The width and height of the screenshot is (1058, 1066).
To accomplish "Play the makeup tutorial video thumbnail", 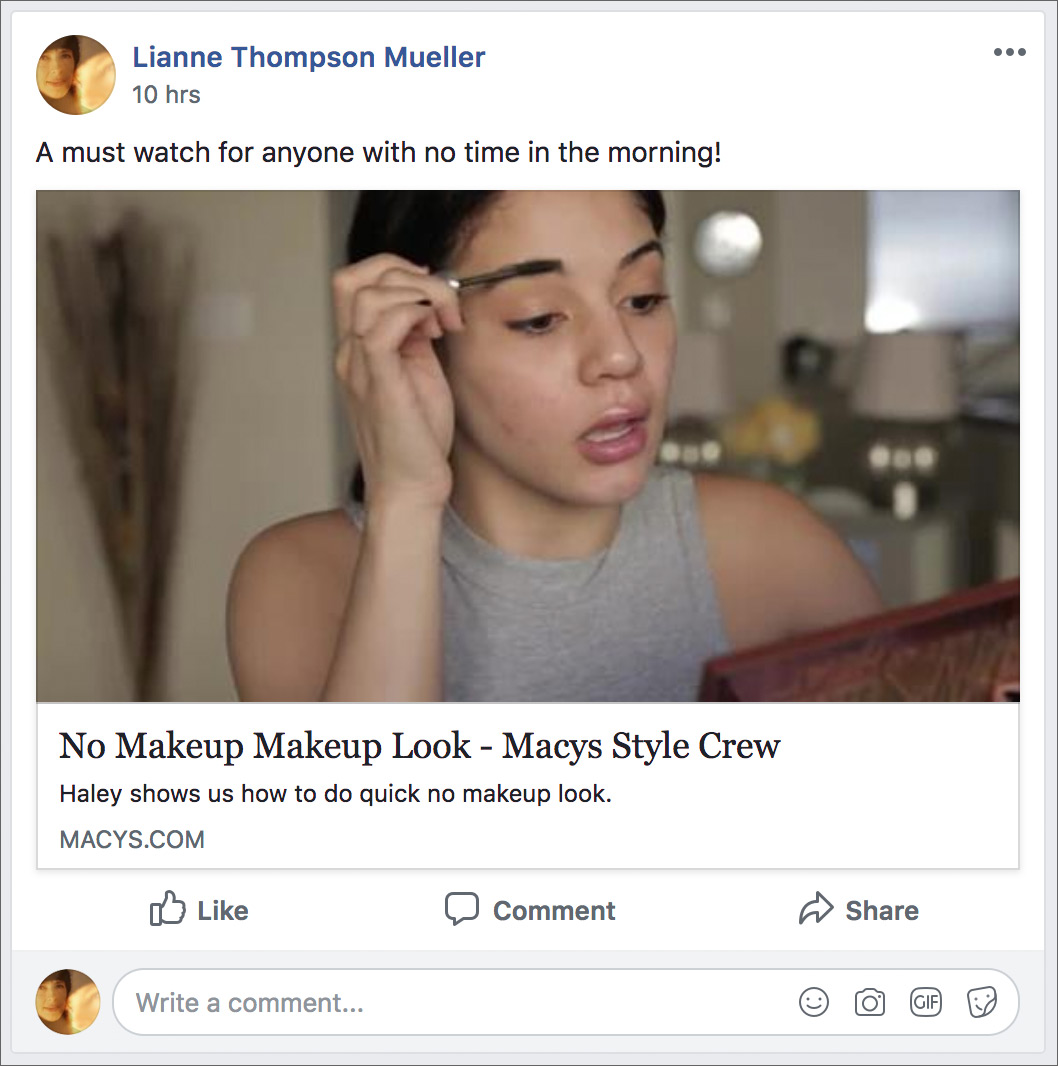I will [528, 446].
